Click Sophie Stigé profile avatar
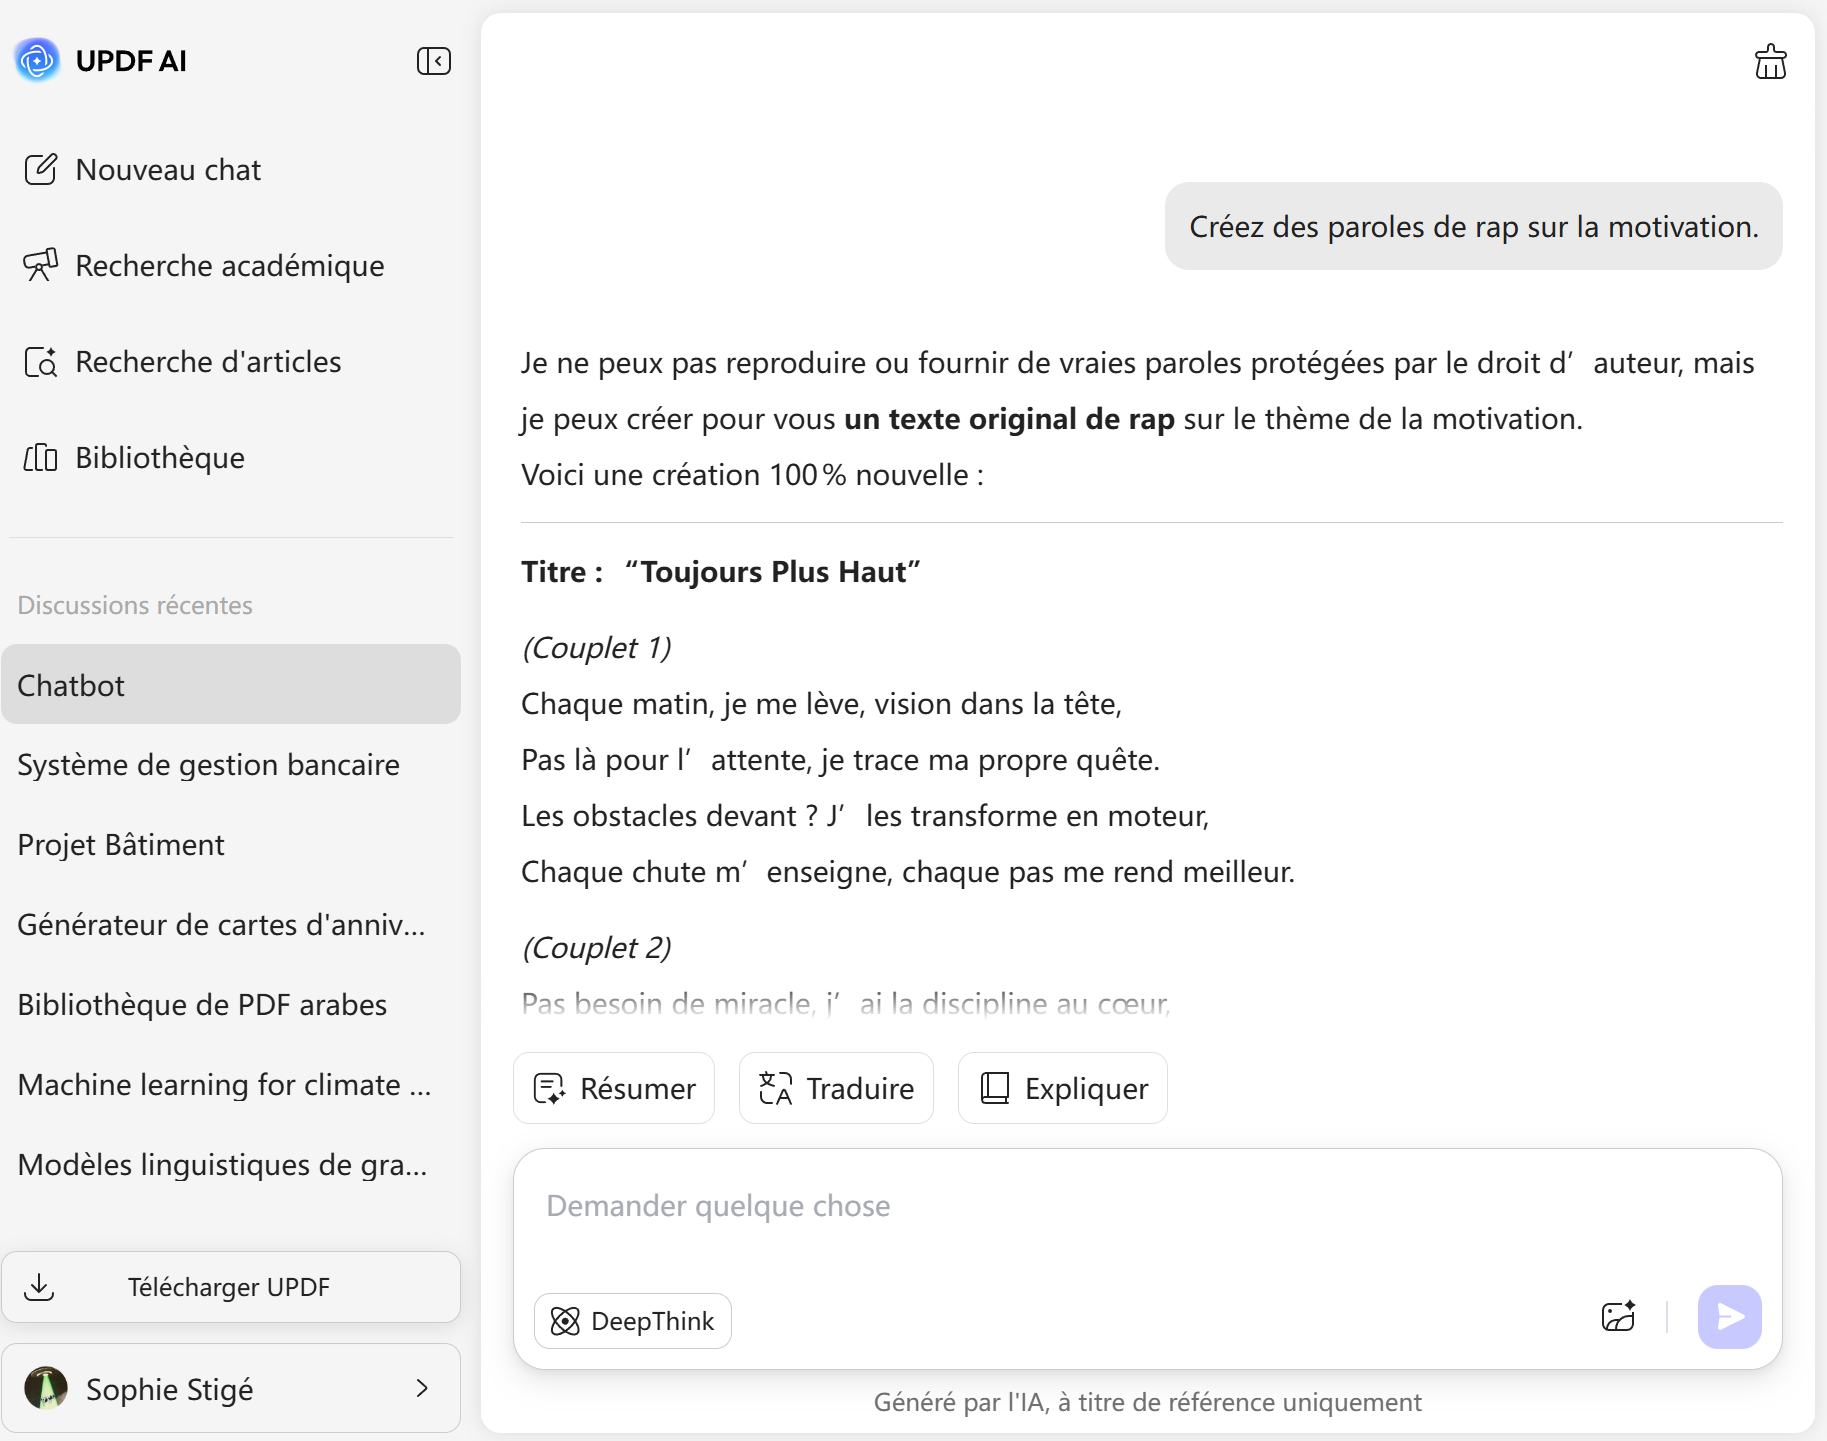The height and width of the screenshot is (1441, 1827). coord(46,1388)
